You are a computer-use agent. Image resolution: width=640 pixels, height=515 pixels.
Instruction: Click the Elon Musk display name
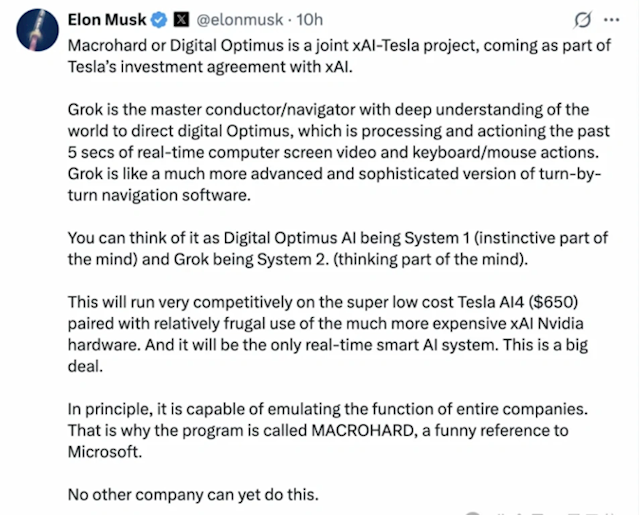pyautogui.click(x=106, y=19)
